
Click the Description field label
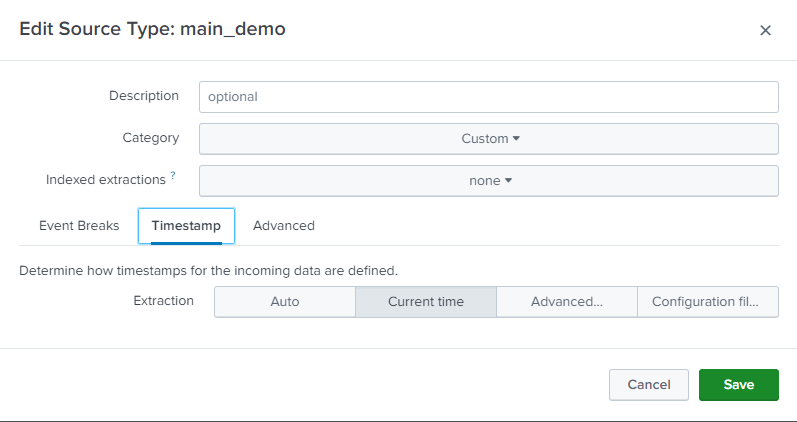143,96
